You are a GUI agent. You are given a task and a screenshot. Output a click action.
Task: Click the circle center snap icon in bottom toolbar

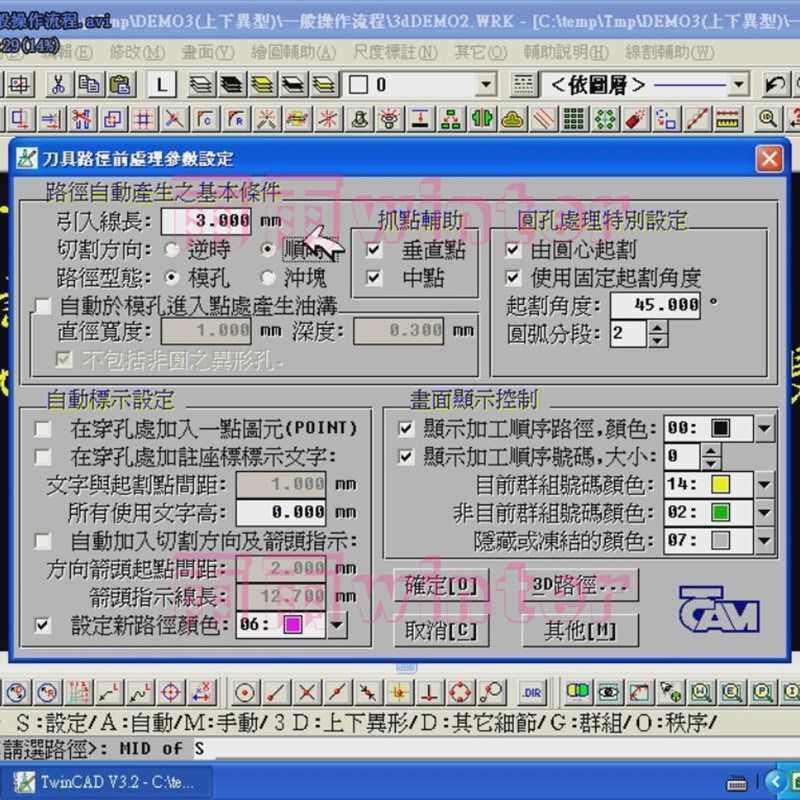point(245,693)
